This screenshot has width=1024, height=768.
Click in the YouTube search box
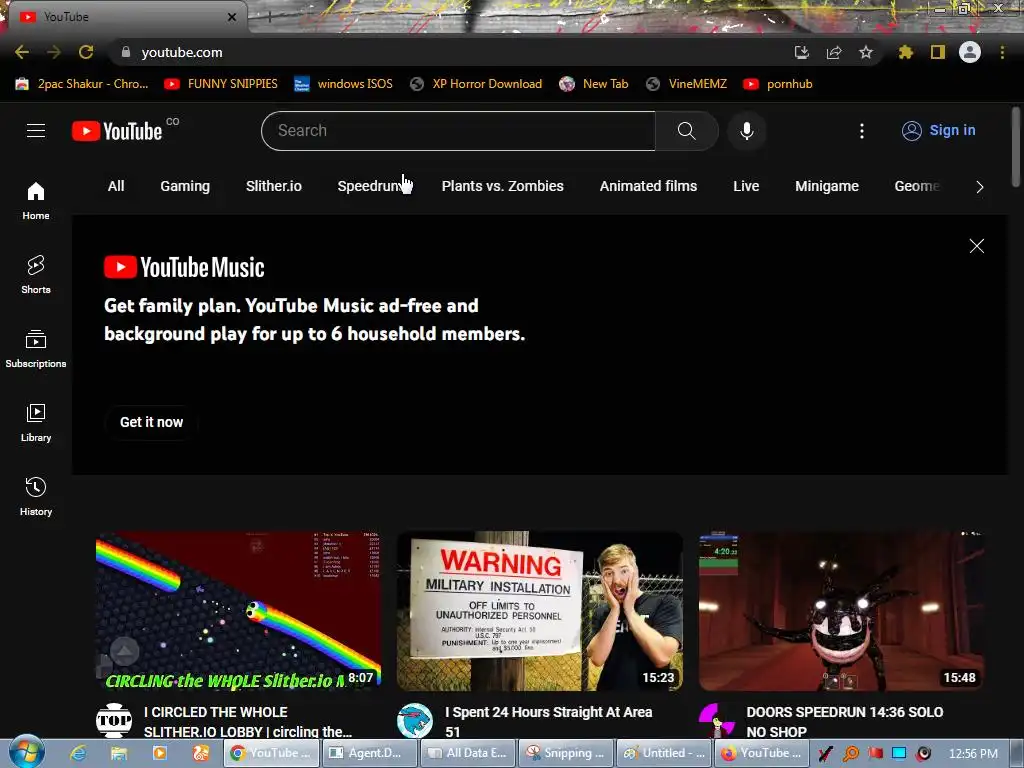click(x=458, y=131)
